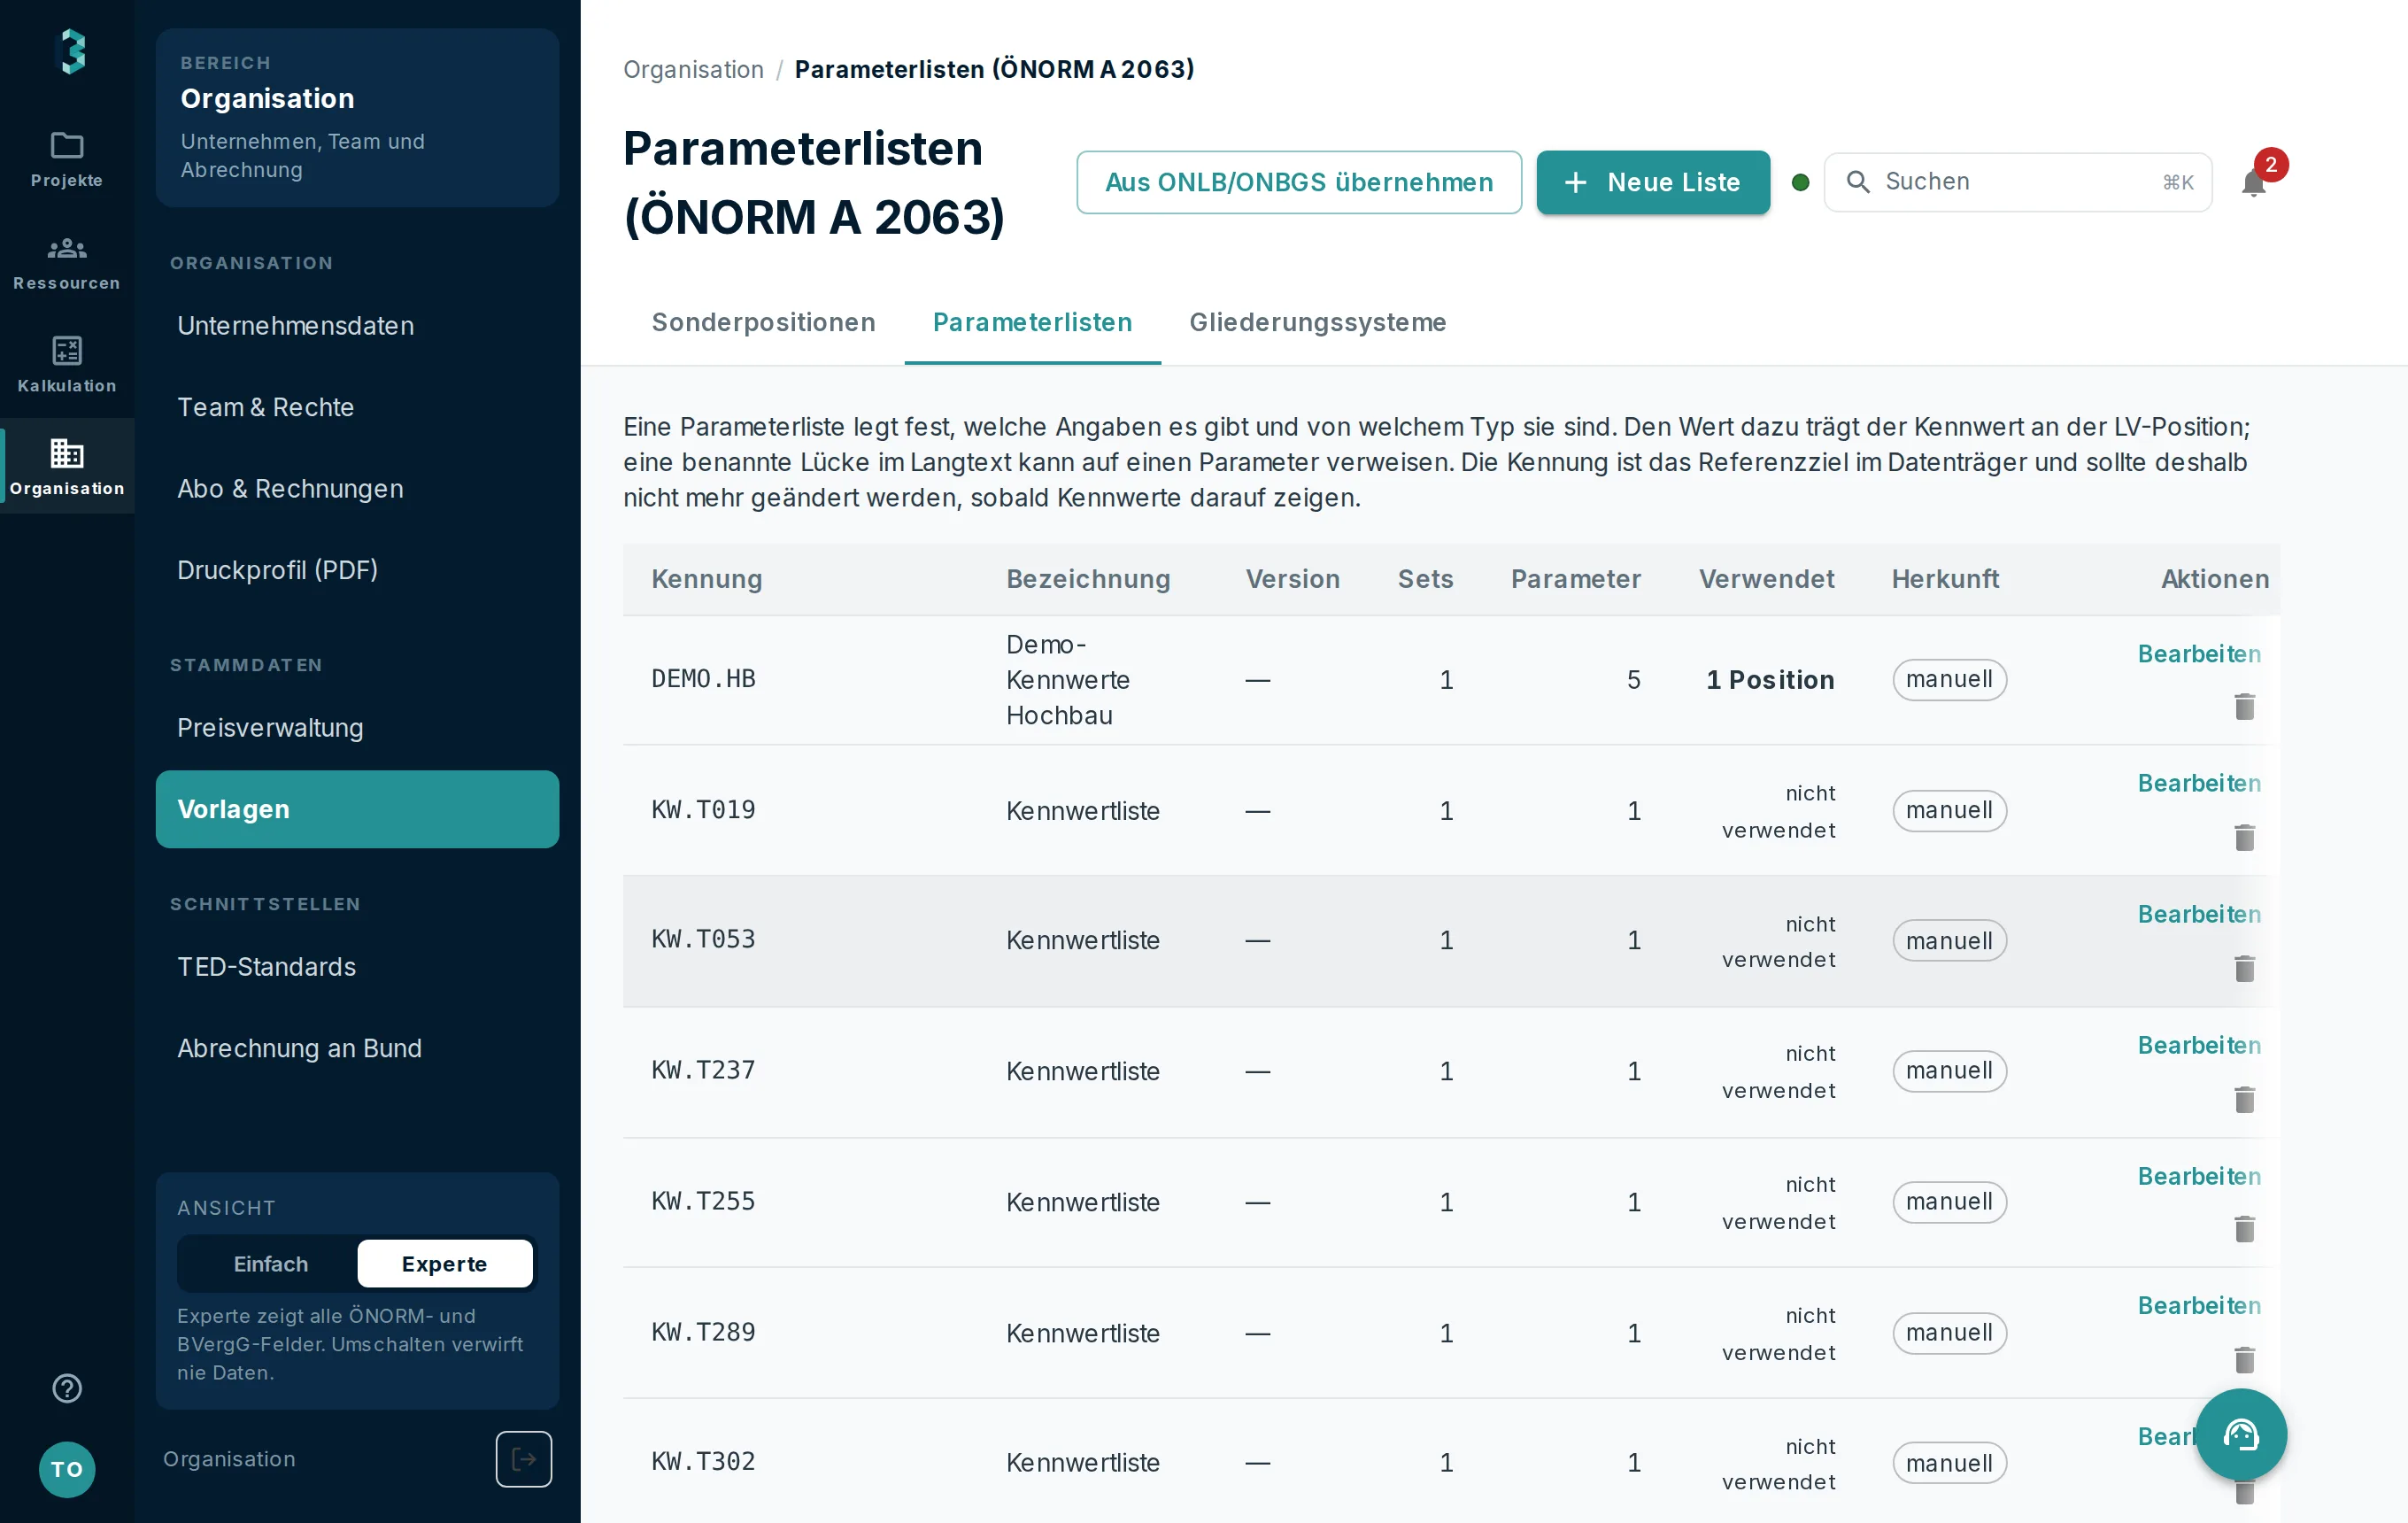The image size is (2408, 1523).
Task: Delete the KW.T237 list via trash icon
Action: coord(2245,1099)
